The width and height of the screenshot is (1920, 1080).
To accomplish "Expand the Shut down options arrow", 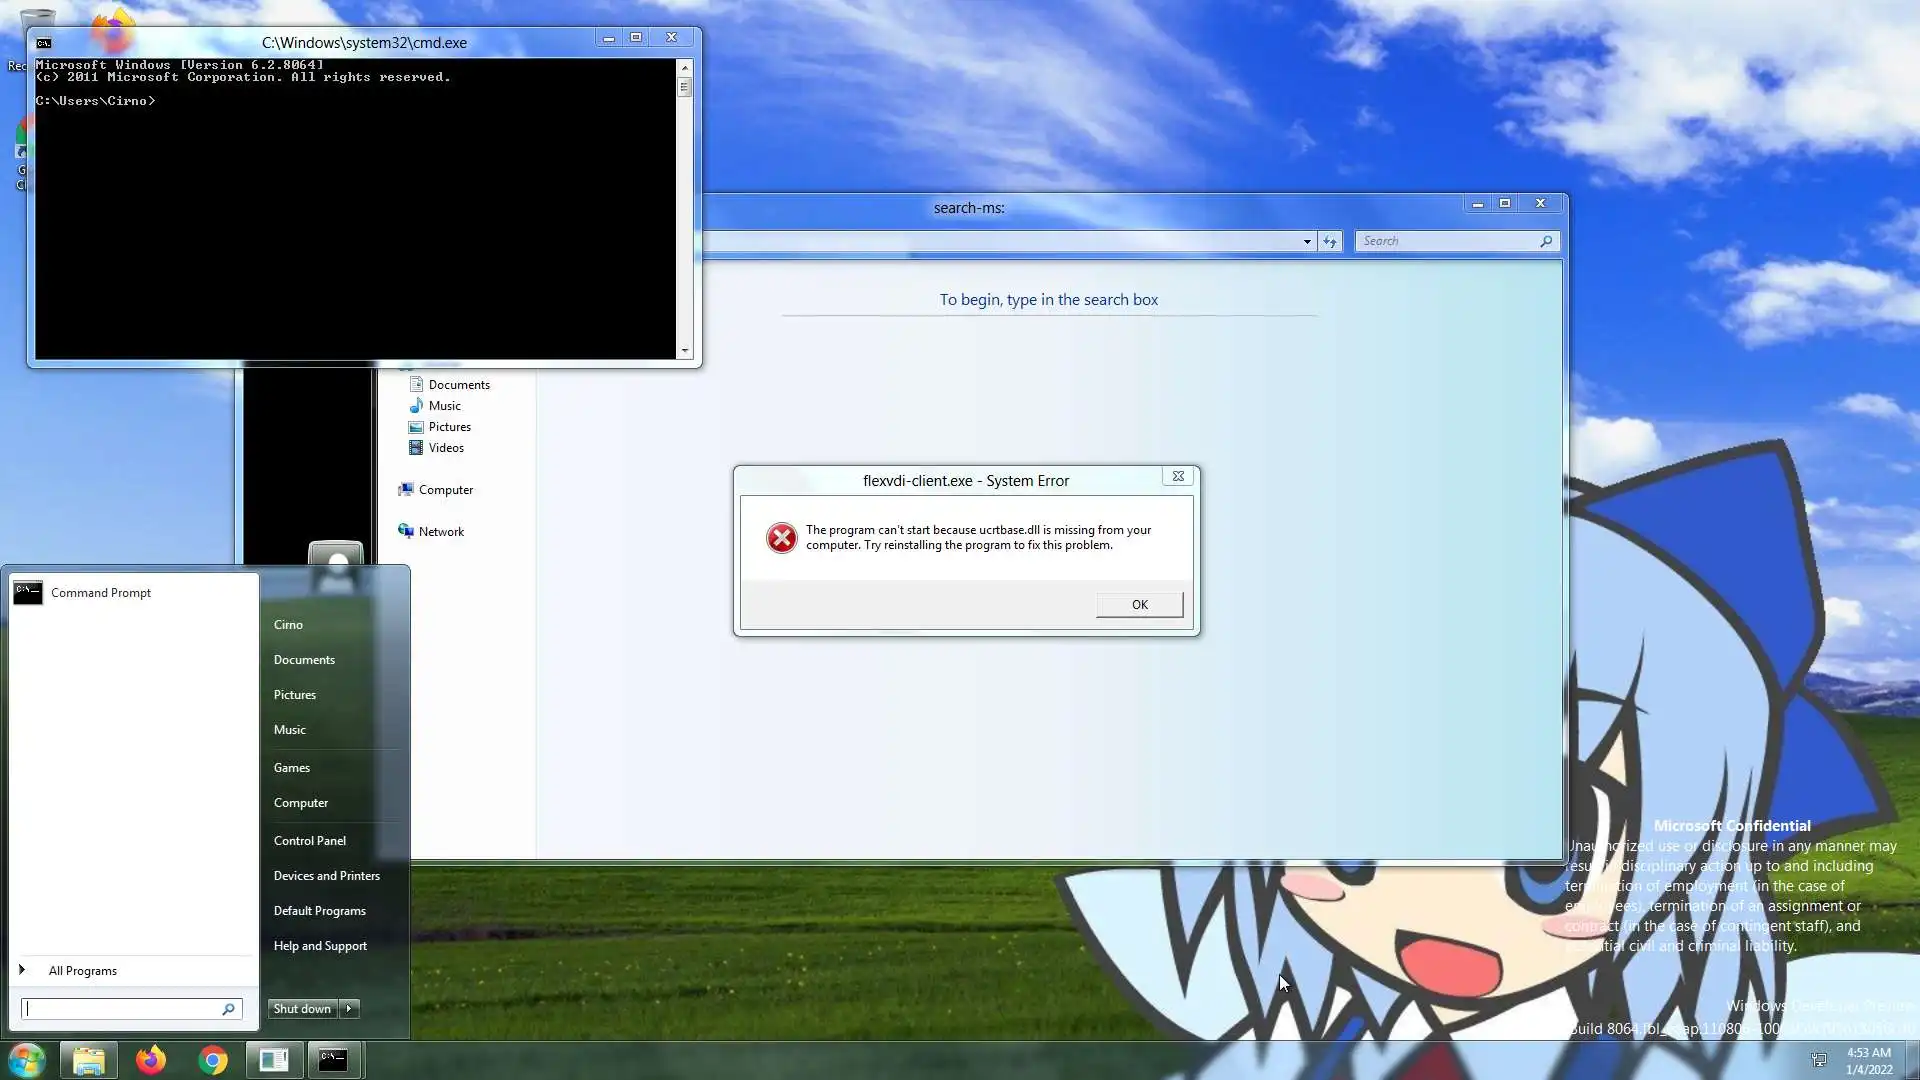I will coord(349,1009).
